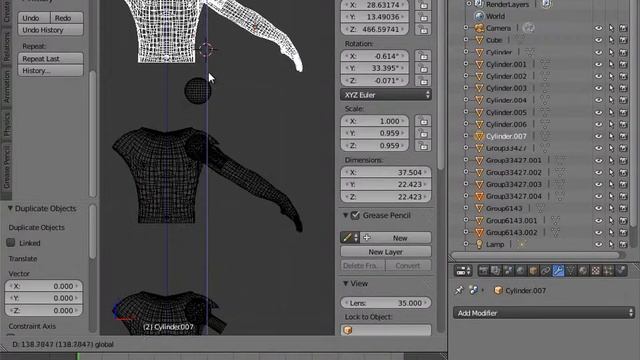Open the XYZ Euler rotation mode dropdown
The height and width of the screenshot is (360, 640).
coord(386,95)
